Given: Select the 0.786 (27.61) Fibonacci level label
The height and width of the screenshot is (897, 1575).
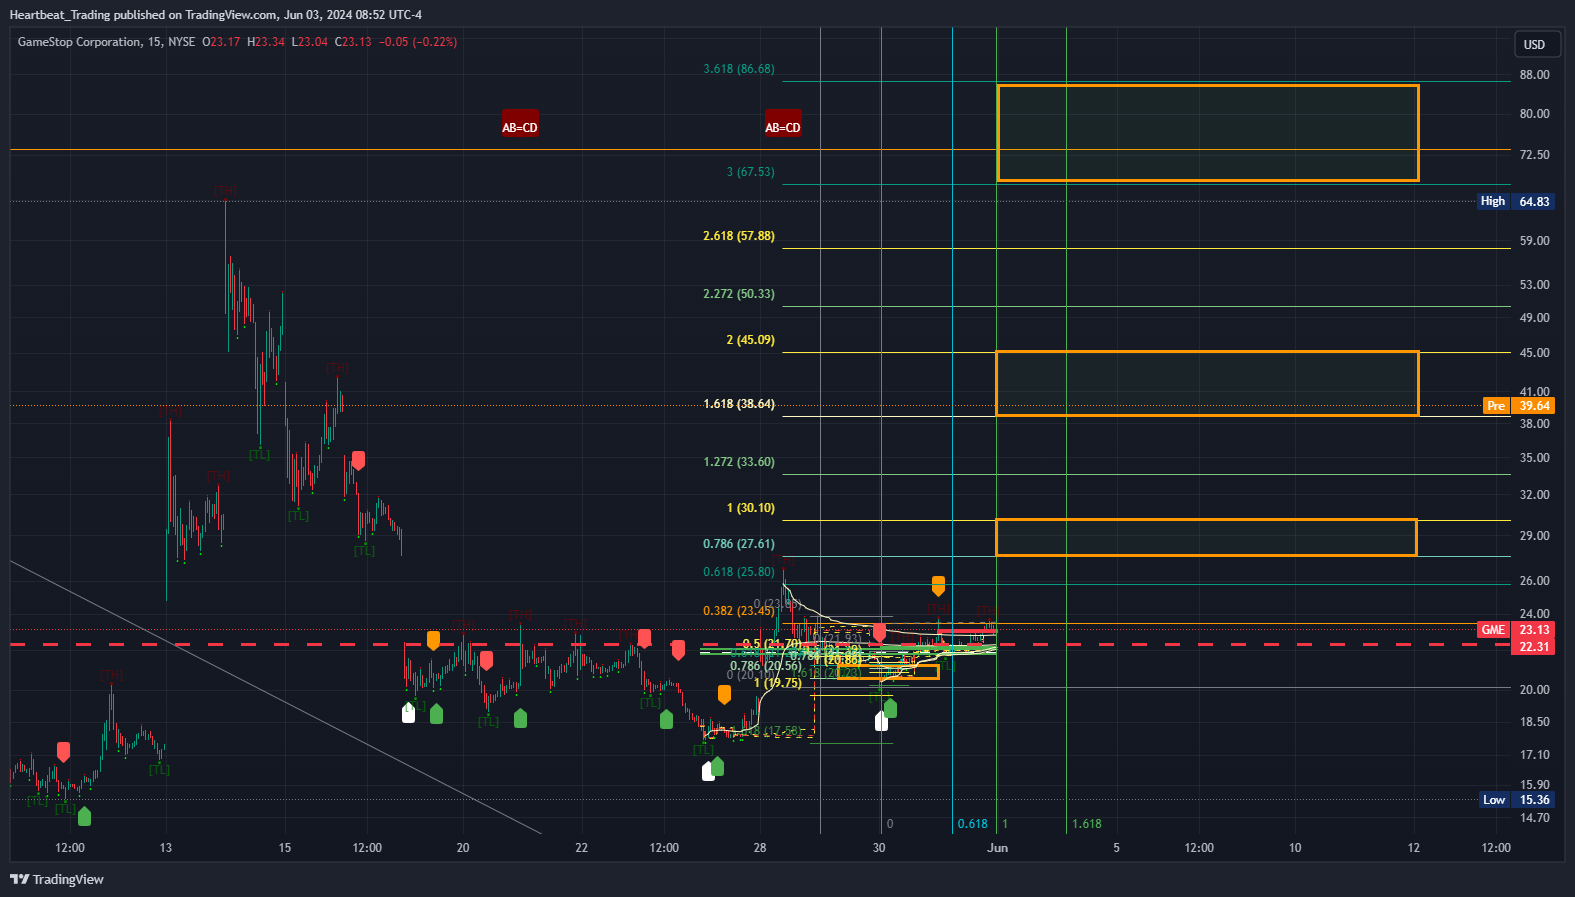Looking at the screenshot, I should [738, 544].
